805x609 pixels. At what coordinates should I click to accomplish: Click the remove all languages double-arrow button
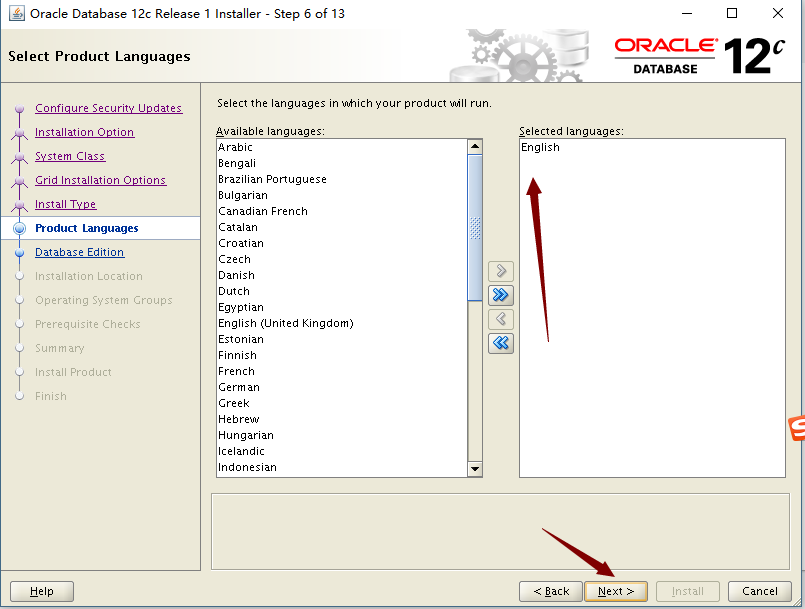pos(501,342)
